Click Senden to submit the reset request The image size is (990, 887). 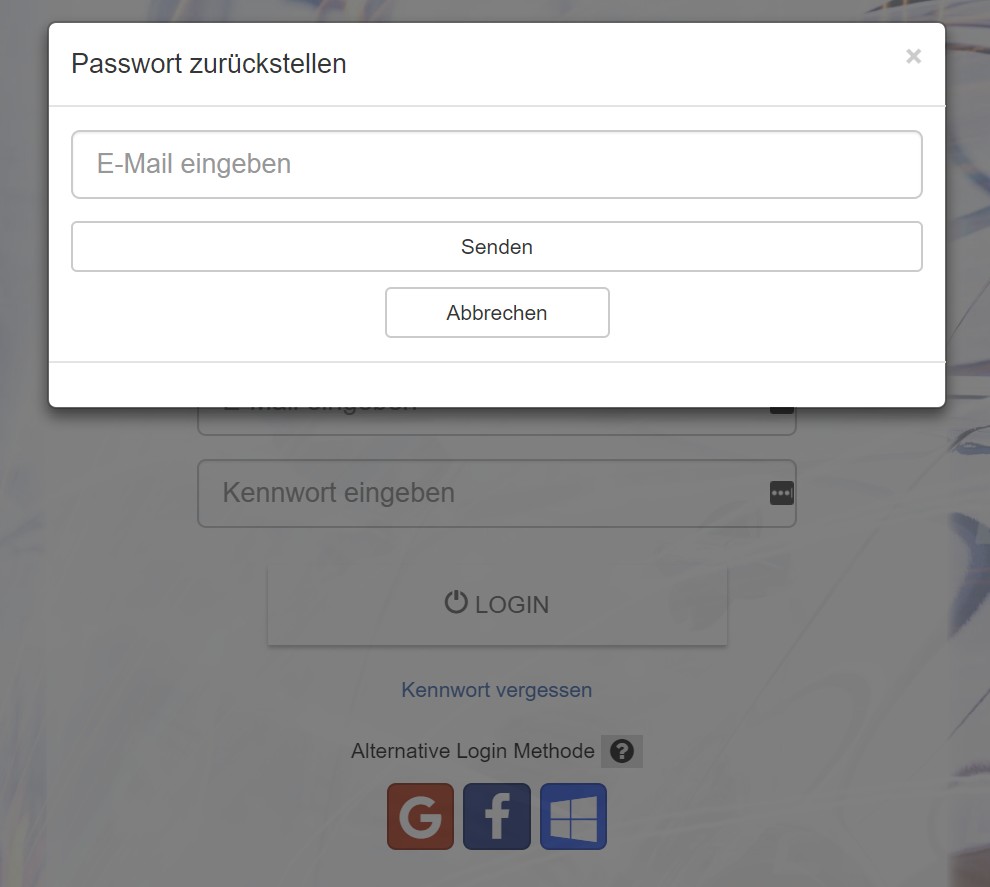(x=497, y=247)
